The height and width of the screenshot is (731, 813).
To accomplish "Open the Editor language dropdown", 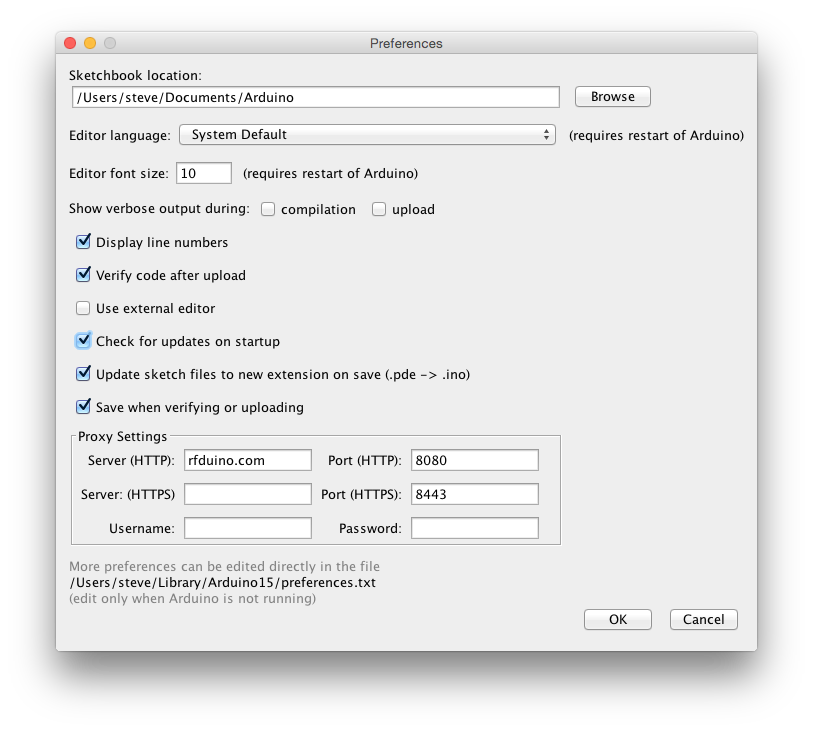I will (x=366, y=135).
